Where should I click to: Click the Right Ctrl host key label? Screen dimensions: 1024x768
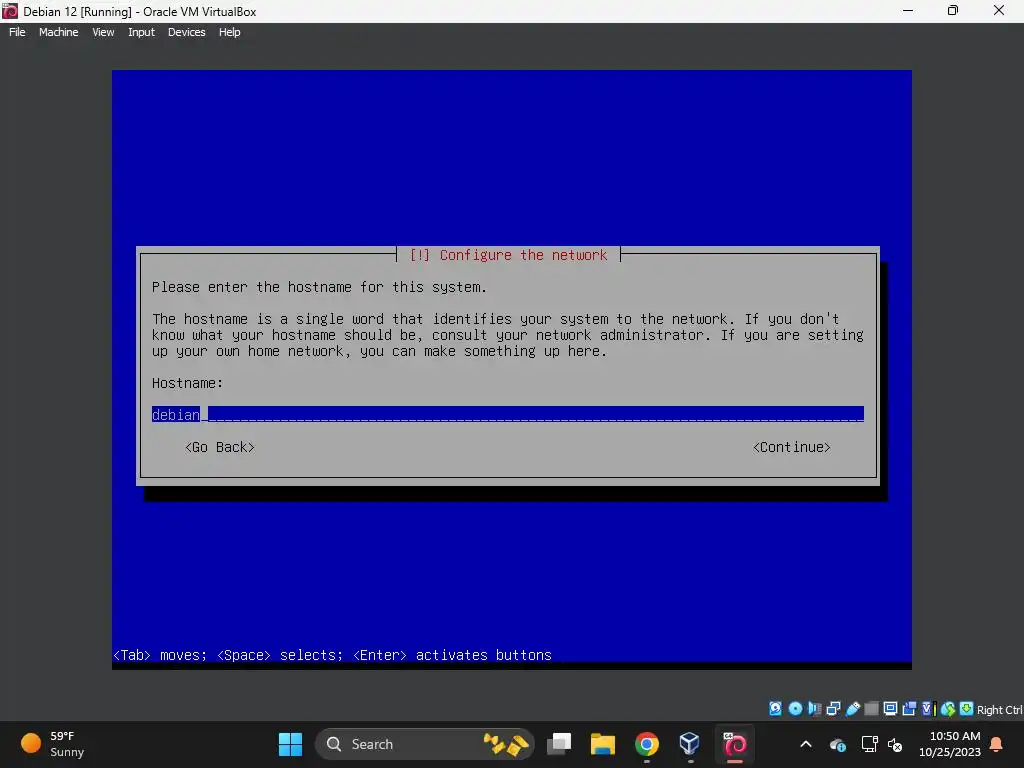(x=999, y=710)
